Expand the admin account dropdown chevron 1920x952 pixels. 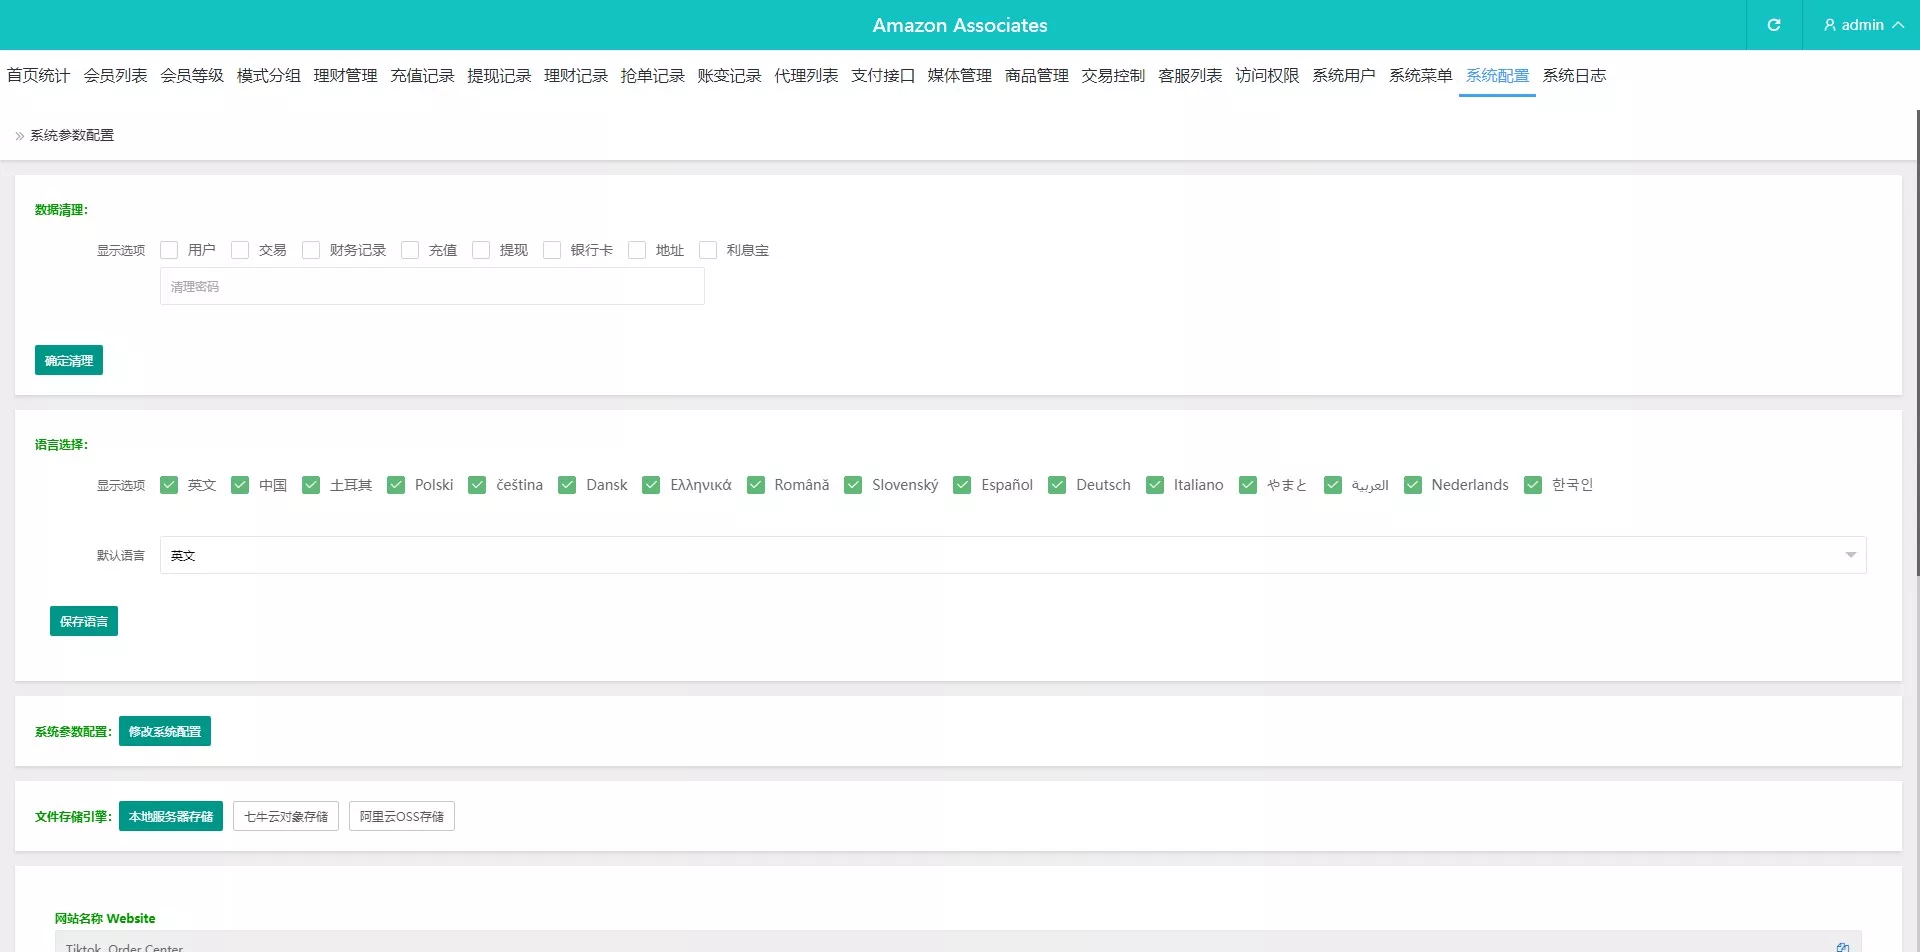point(1897,25)
